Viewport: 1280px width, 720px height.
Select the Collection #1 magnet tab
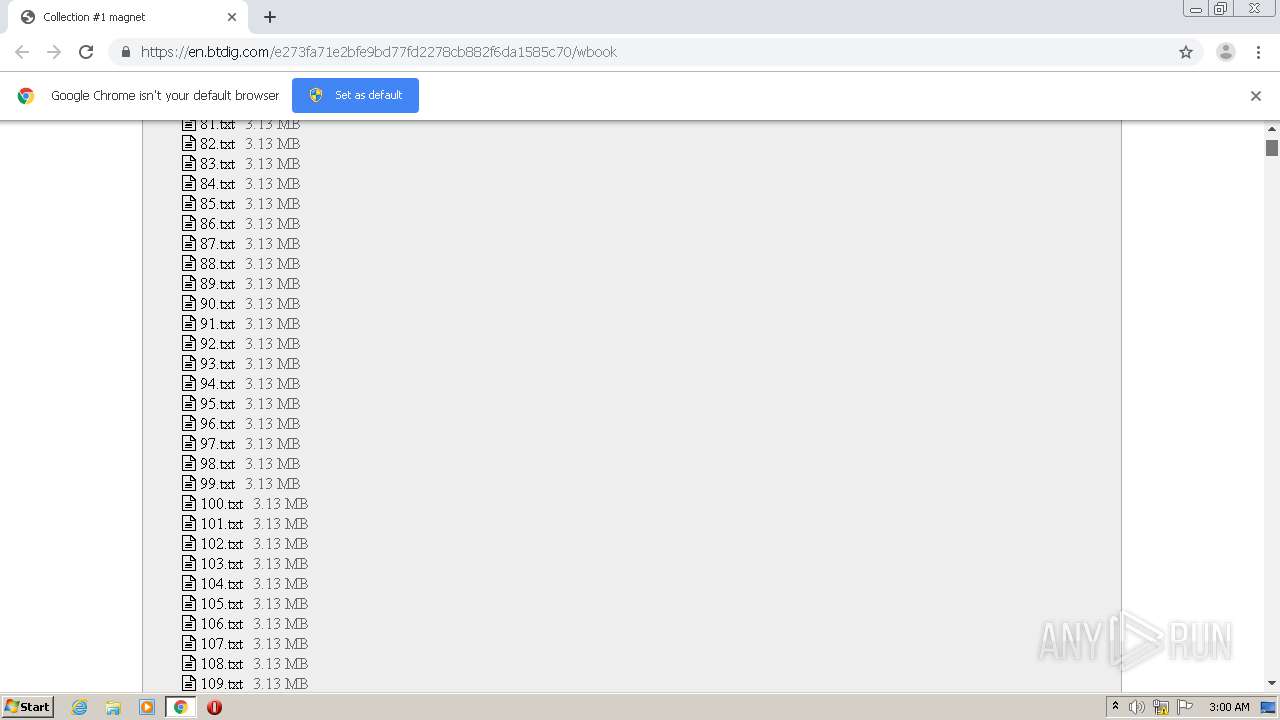point(127,17)
